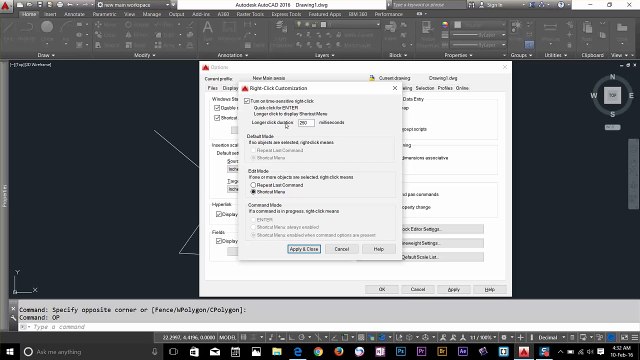Click the Undo arrow in quick access toolbar
The image size is (640, 360).
[x=70, y=5]
